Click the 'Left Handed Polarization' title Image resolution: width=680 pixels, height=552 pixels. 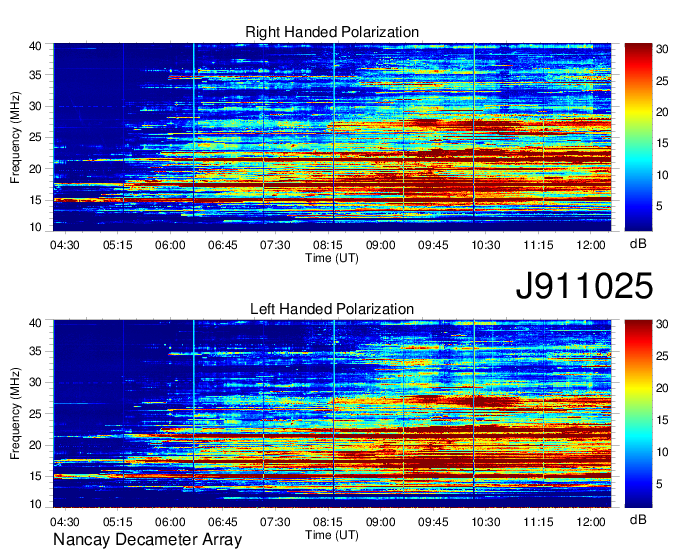[x=332, y=309]
